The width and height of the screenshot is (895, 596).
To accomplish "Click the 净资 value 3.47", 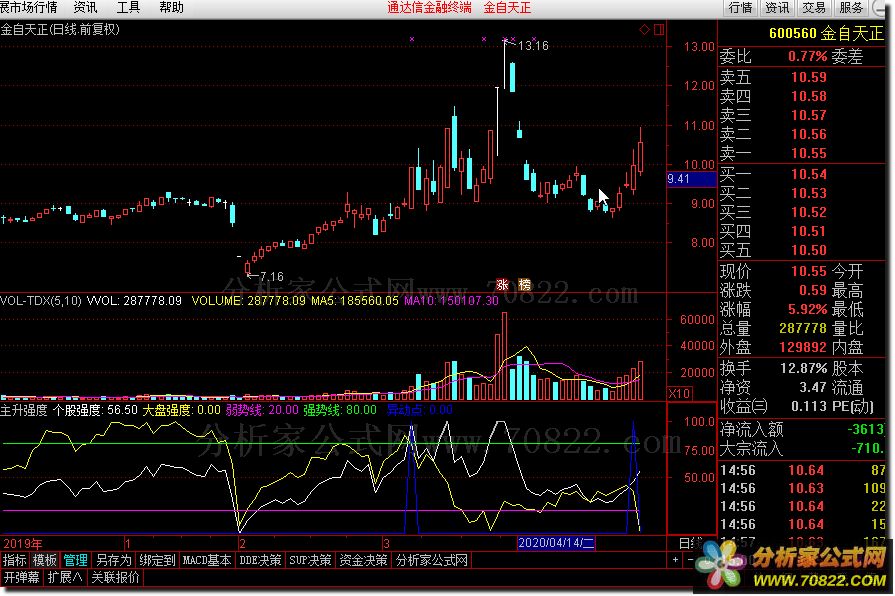I will (813, 387).
